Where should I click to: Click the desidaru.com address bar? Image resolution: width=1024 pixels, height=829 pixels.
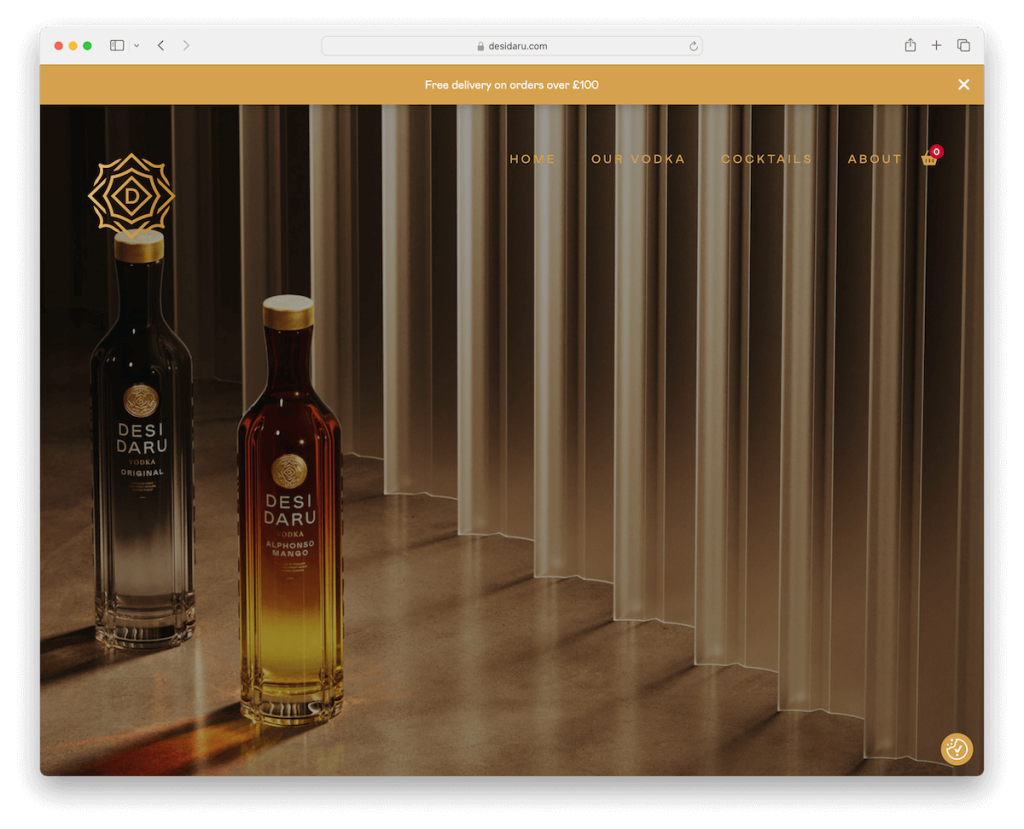click(511, 46)
